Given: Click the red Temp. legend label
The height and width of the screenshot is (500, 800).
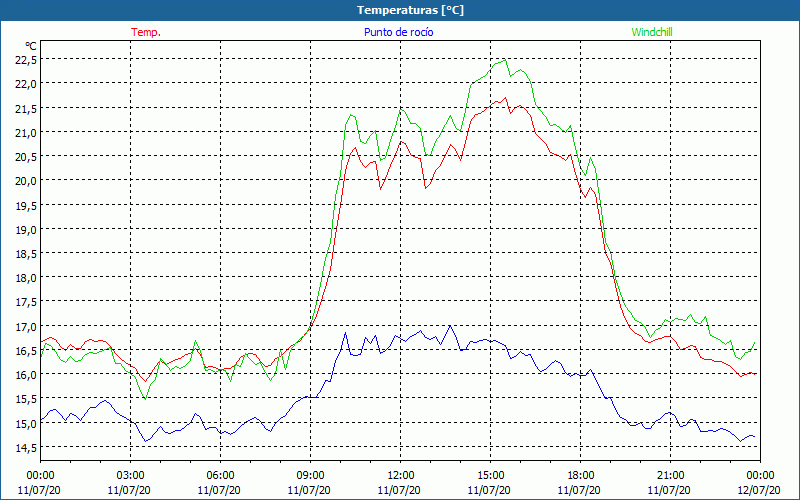Looking at the screenshot, I should click(x=146, y=32).
